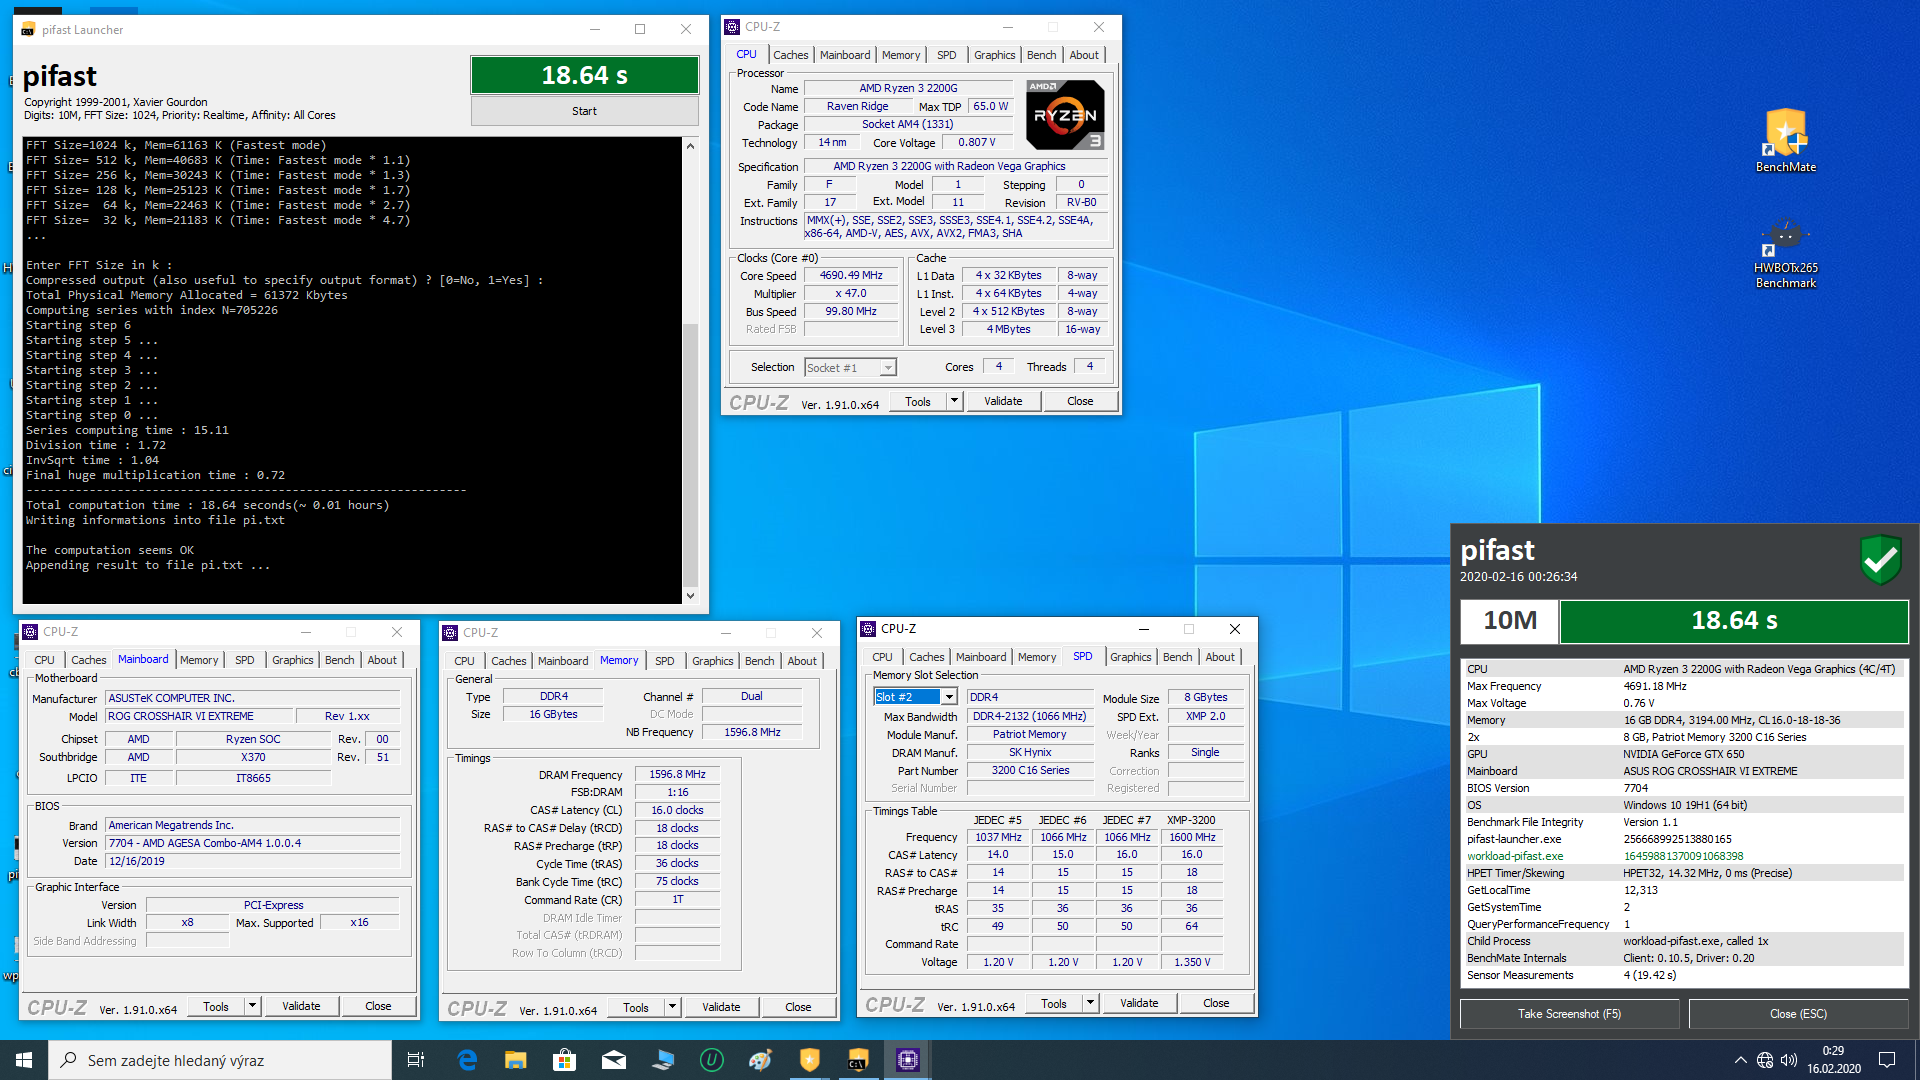Show hidden system tray icons
This screenshot has width=1920, height=1080.
coord(1740,1060)
